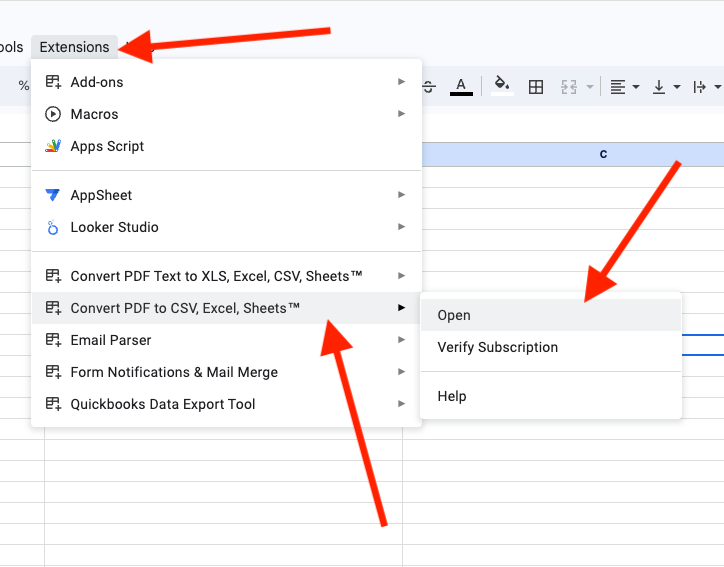Click the borders grid icon

pos(536,87)
